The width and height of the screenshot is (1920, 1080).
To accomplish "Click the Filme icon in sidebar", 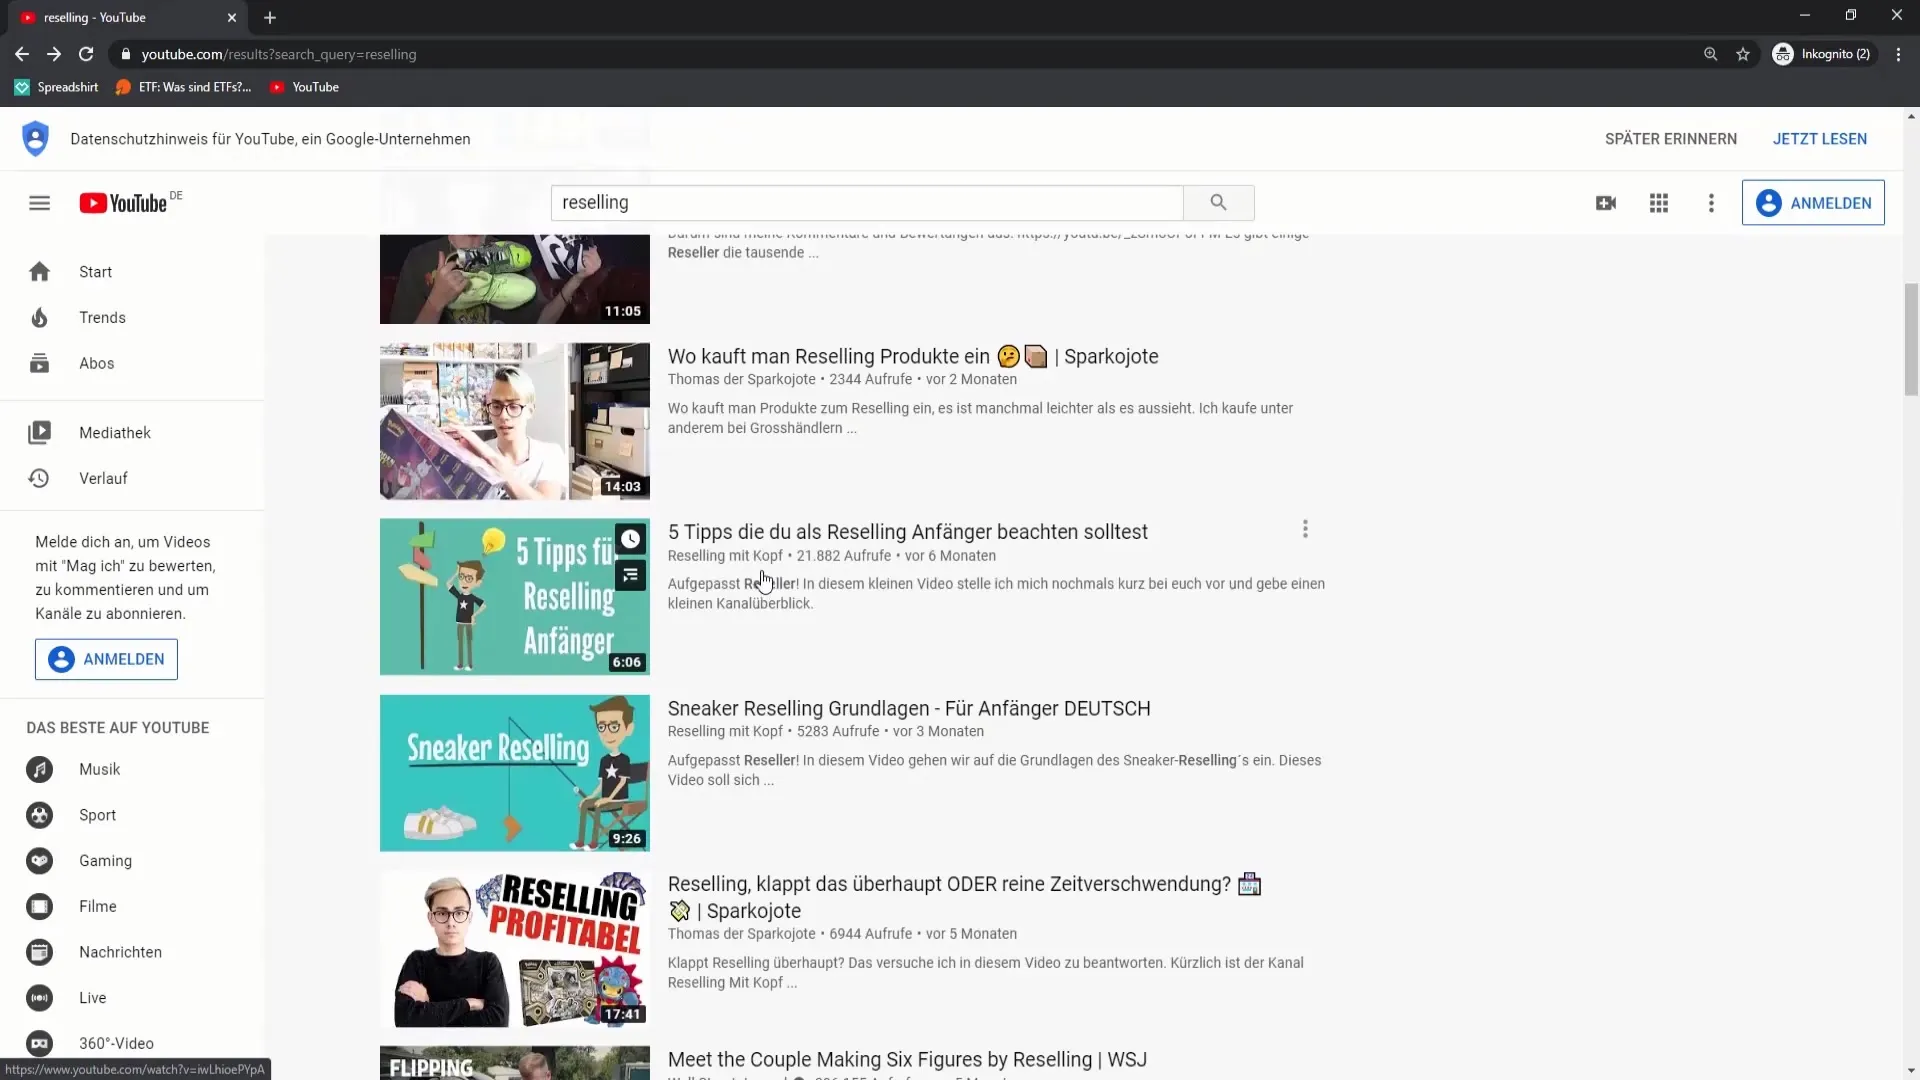I will tap(39, 906).
